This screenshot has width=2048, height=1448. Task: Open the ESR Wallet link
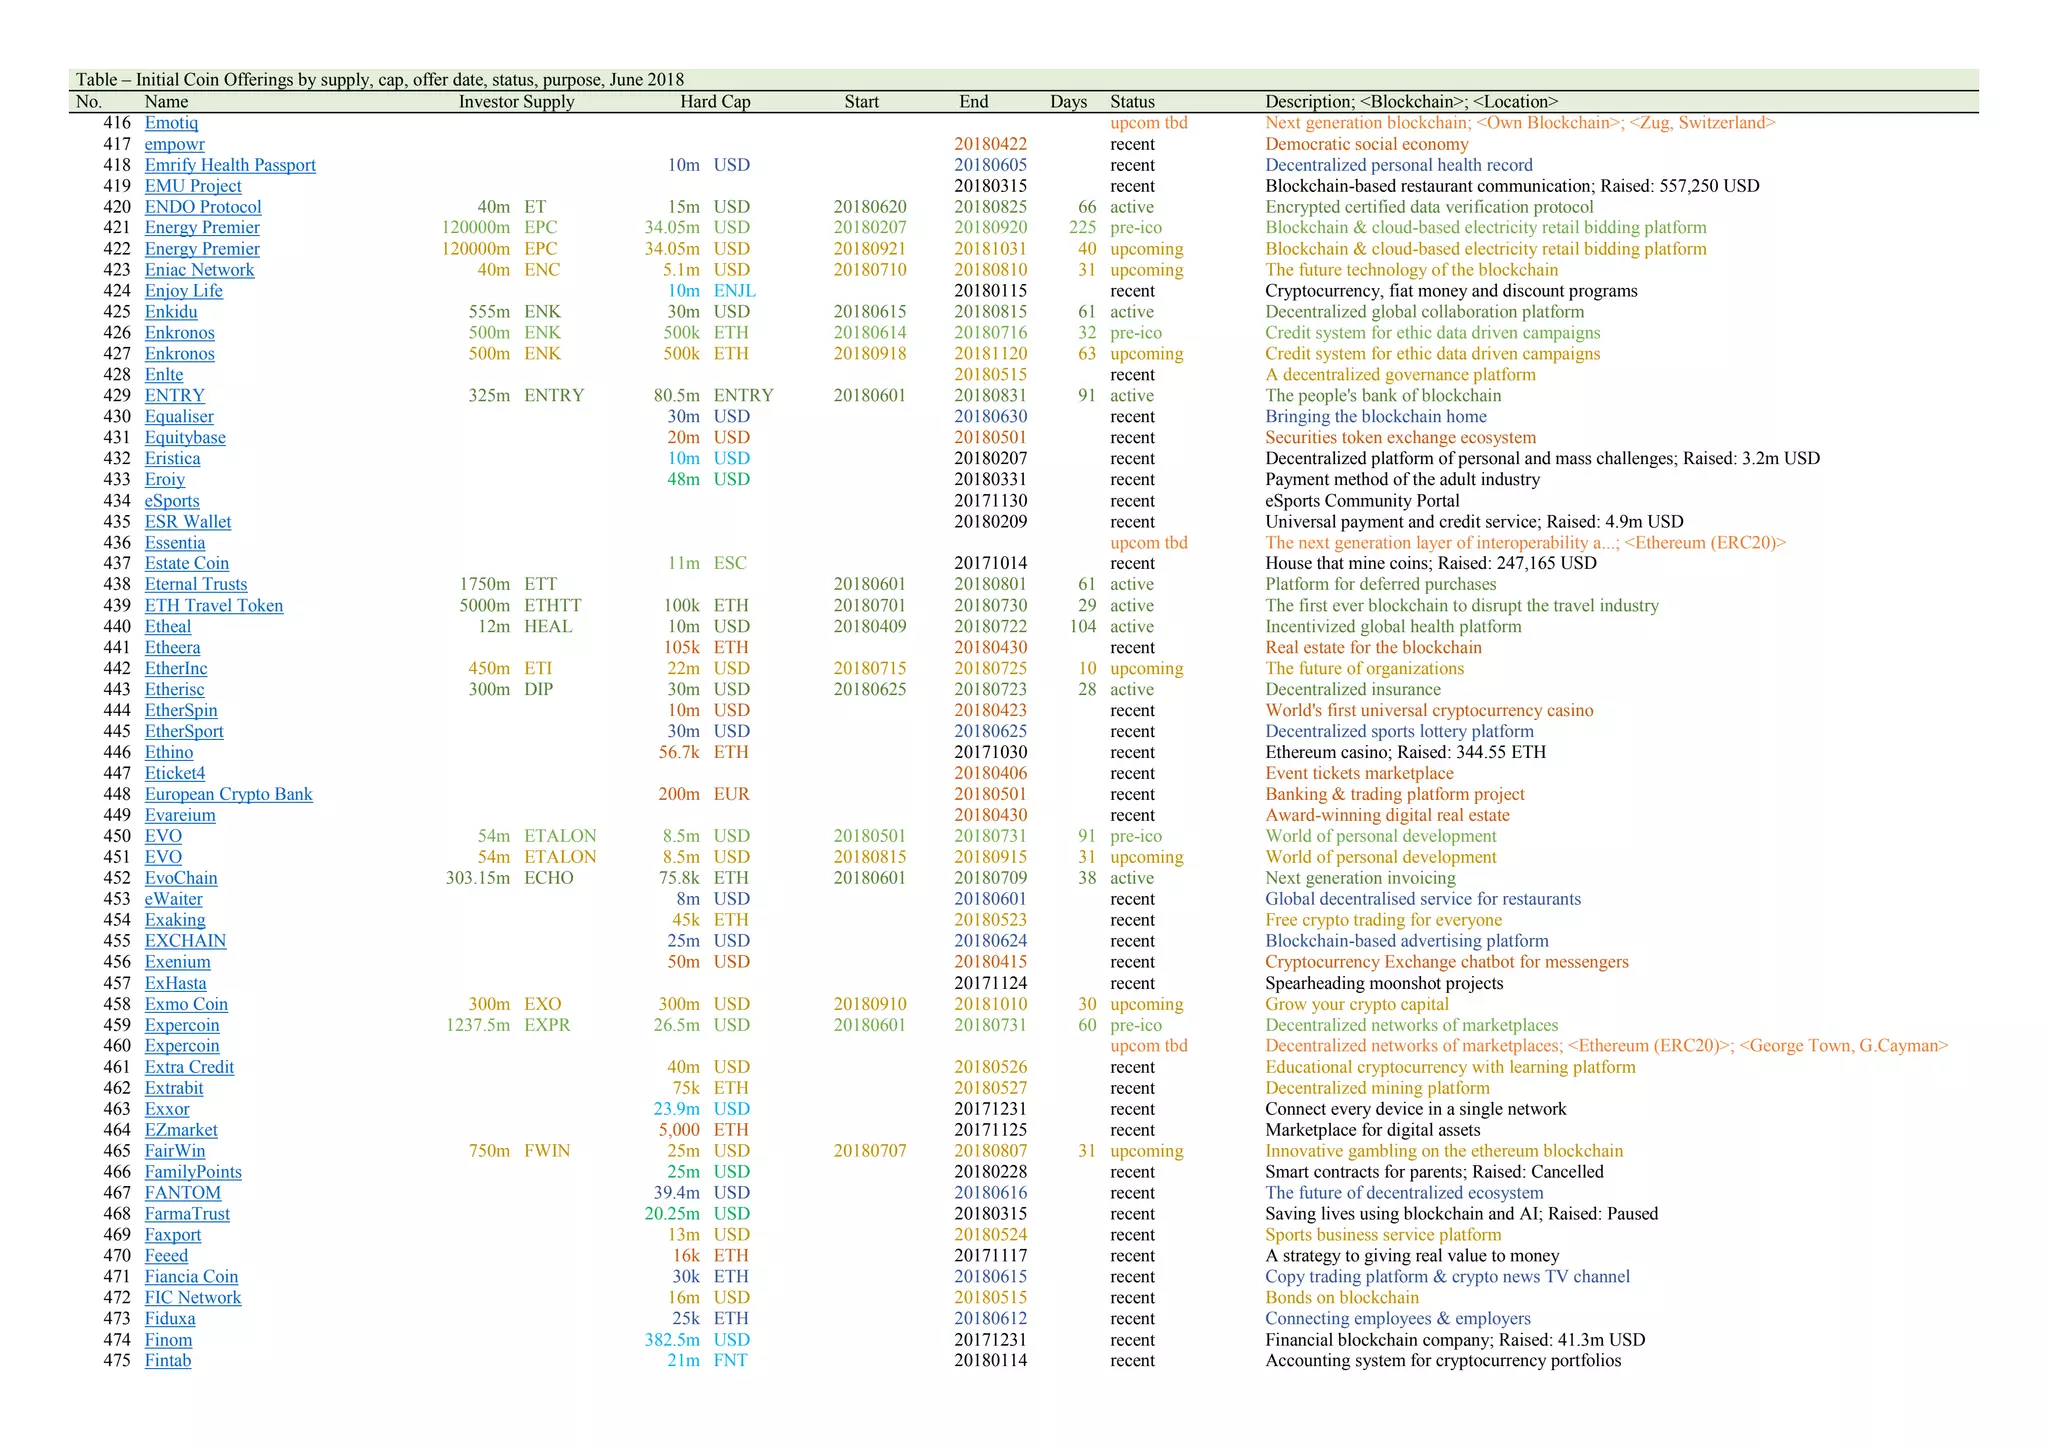pyautogui.click(x=188, y=521)
